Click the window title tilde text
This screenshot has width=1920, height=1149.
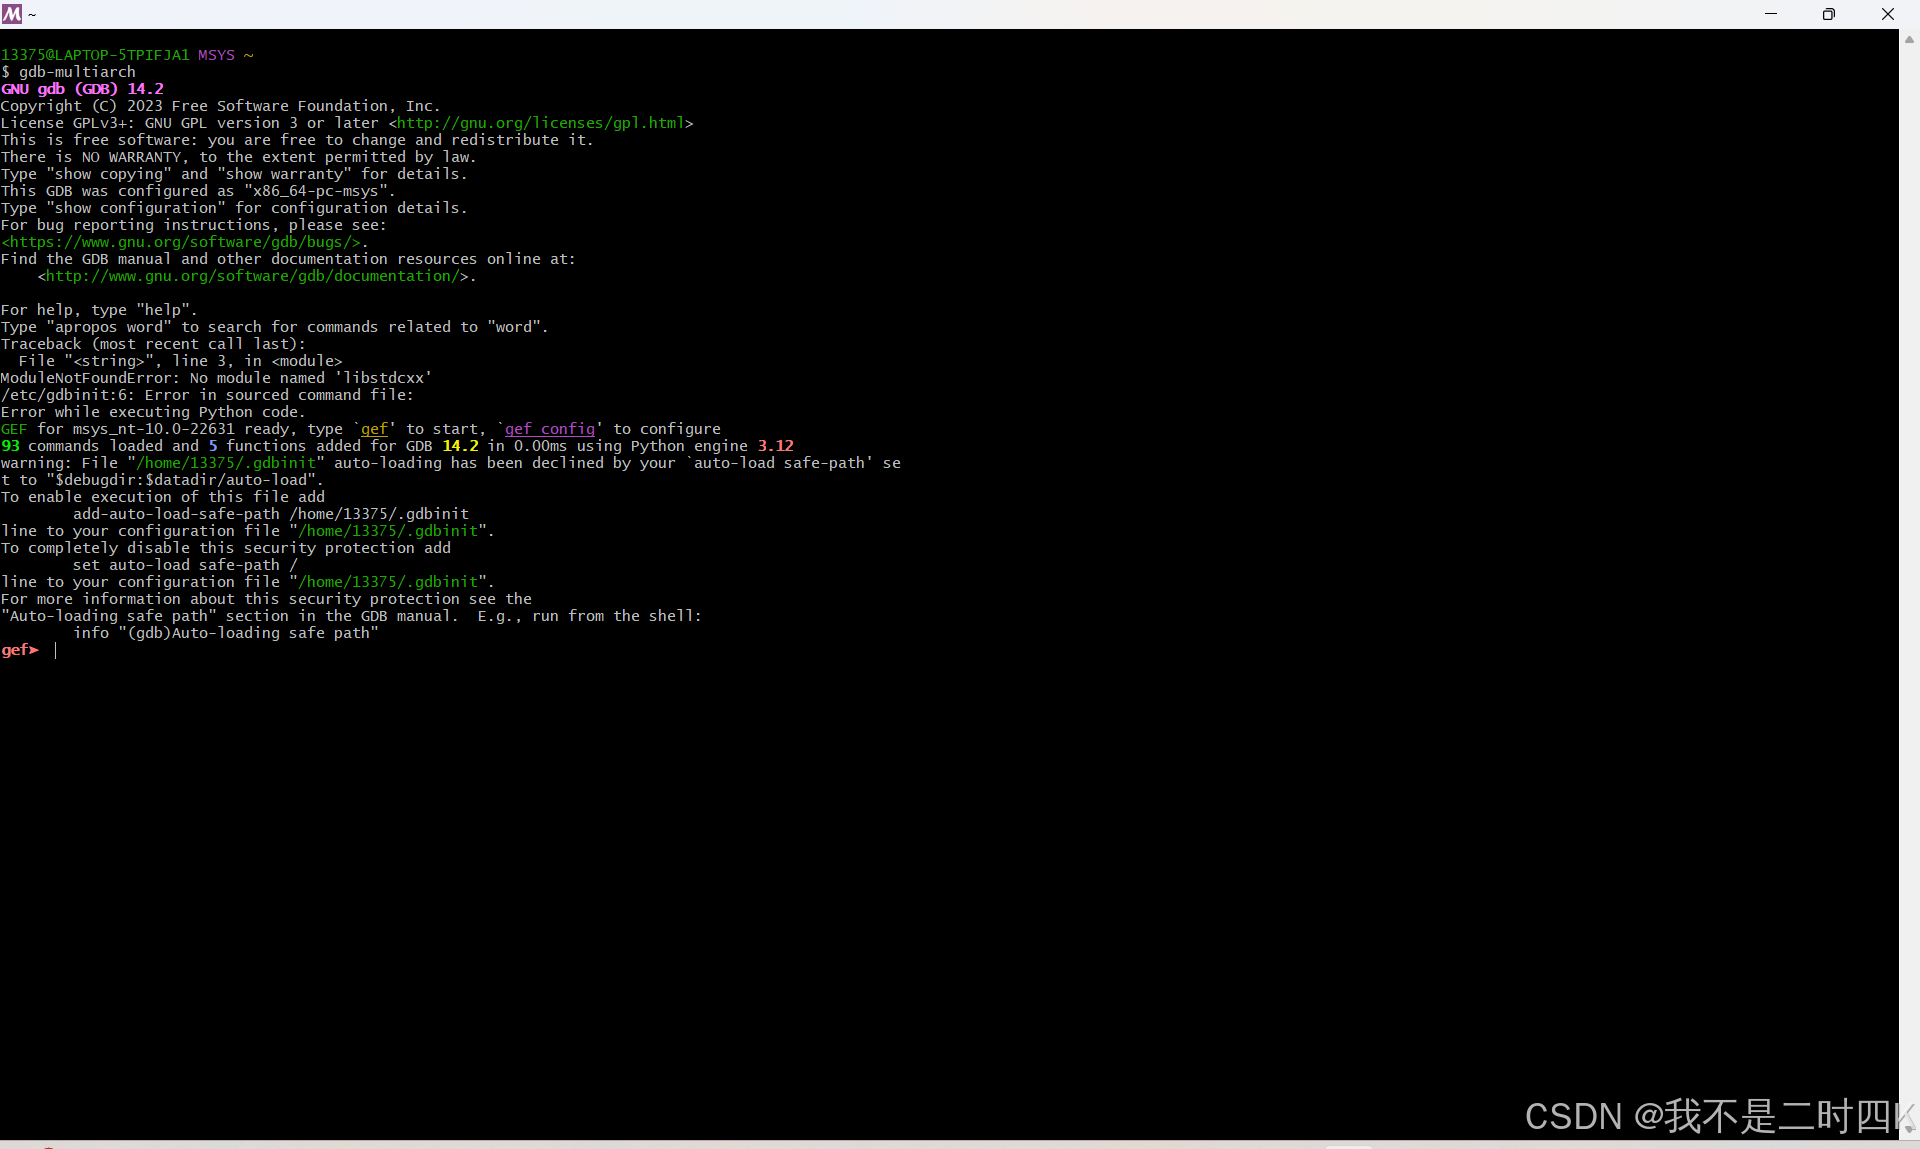tap(33, 15)
